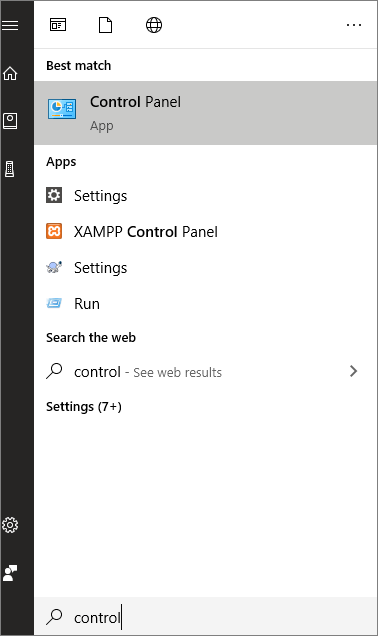Screen dimensions: 378x636
Task: Open the settings gear in the sidebar
Action: (x=10, y=525)
